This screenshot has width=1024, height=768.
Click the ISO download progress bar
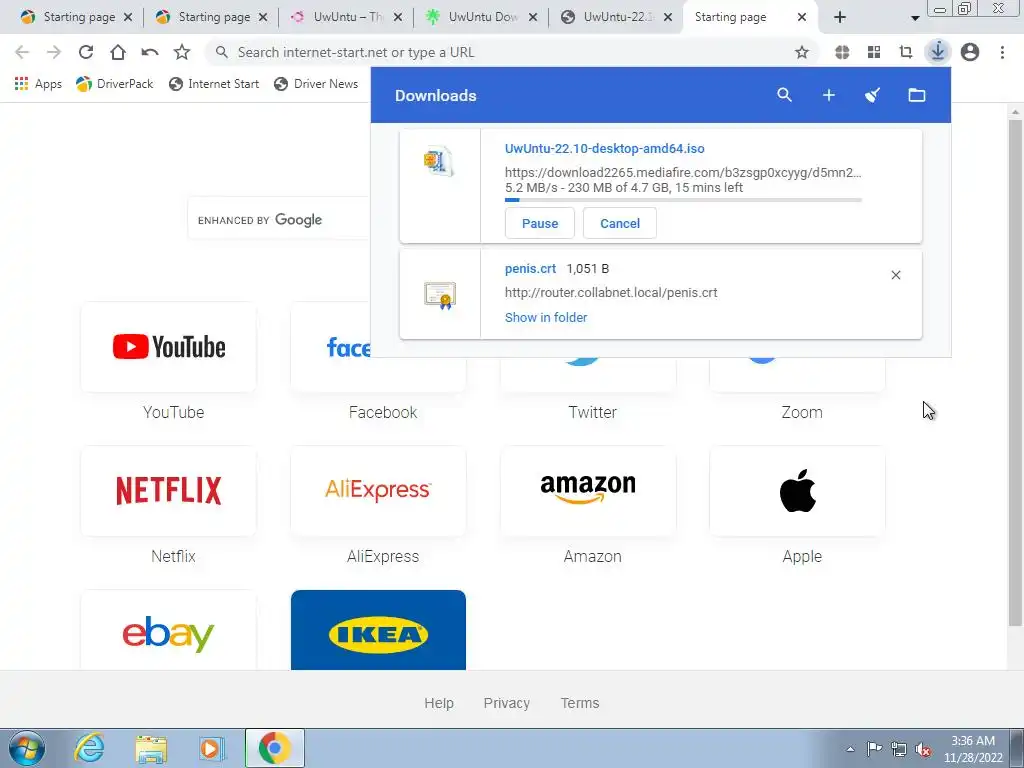coord(683,200)
